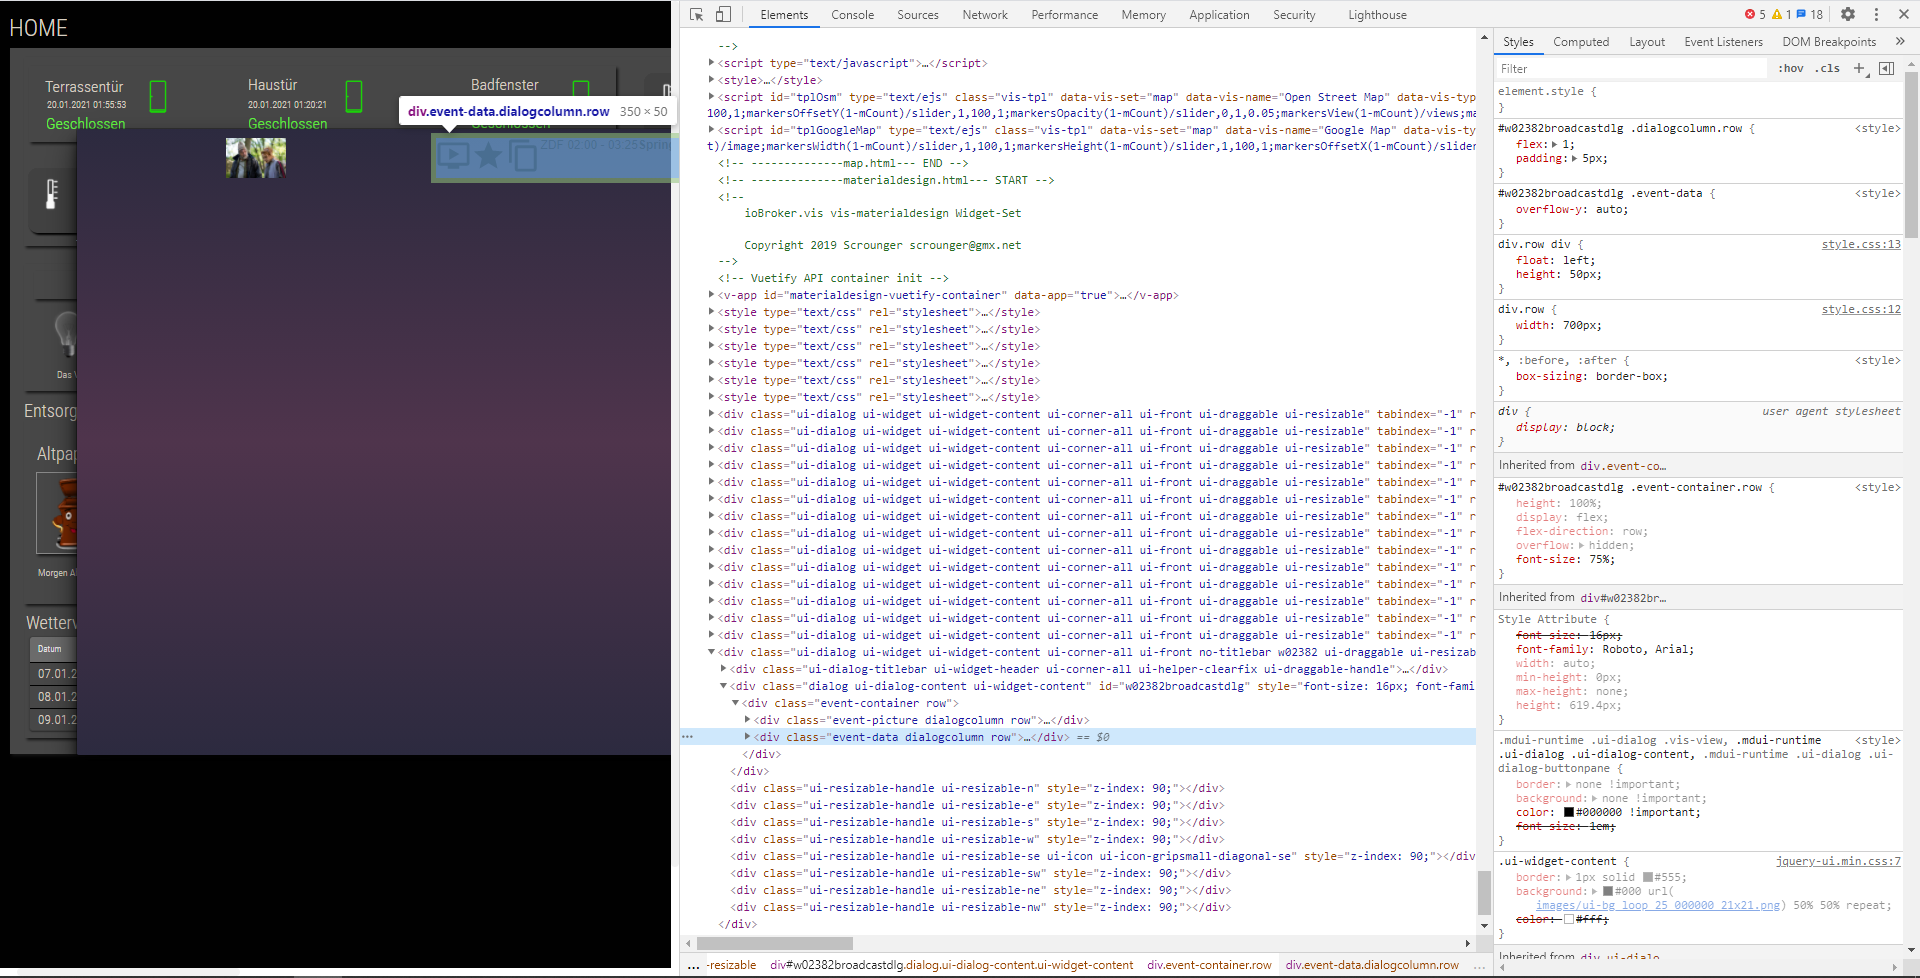The height and width of the screenshot is (978, 1920).
Task: Switch to the Computed styles tab
Action: [x=1581, y=41]
